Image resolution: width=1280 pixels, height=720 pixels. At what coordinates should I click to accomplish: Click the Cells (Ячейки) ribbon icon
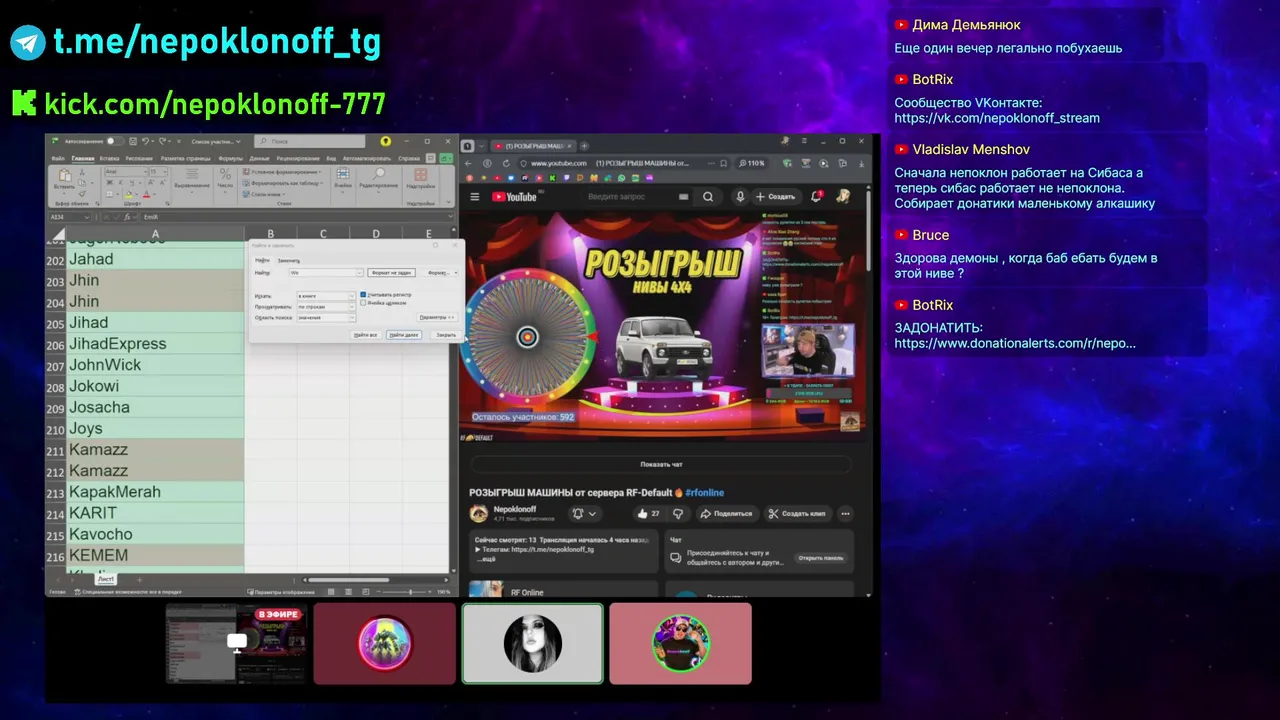tap(343, 173)
